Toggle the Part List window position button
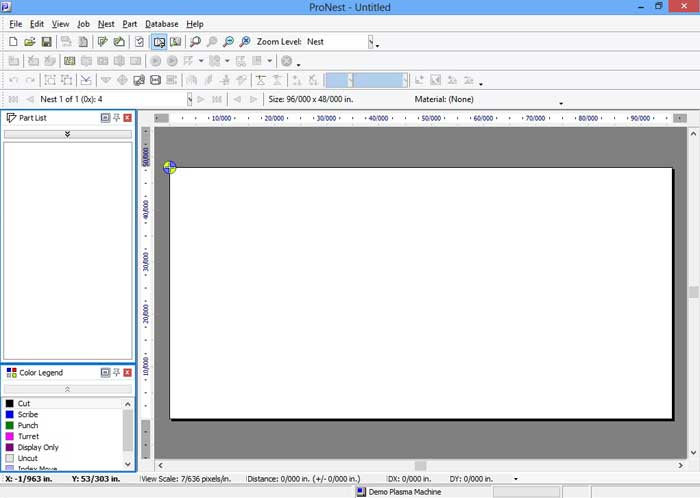The height and width of the screenshot is (498, 700). tap(105, 118)
